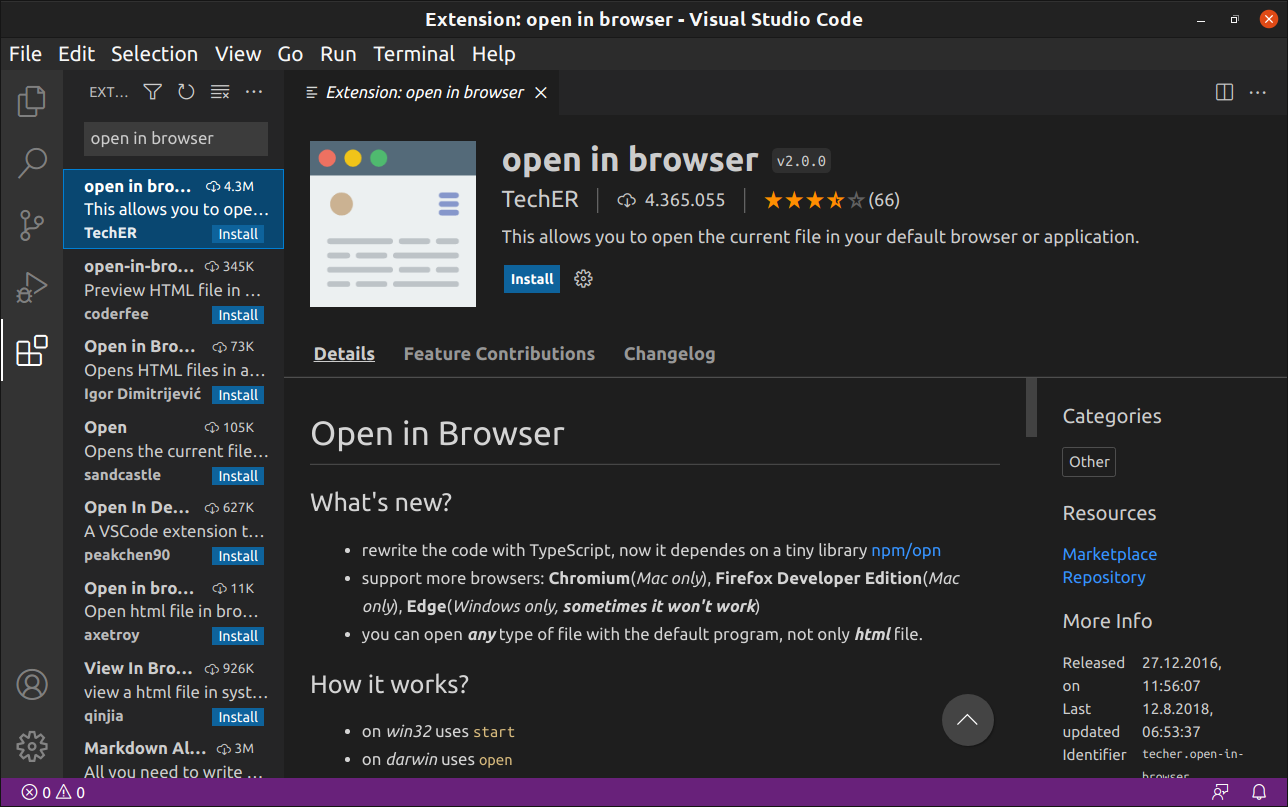
Task: Open editor more actions menu
Action: coord(1258,92)
